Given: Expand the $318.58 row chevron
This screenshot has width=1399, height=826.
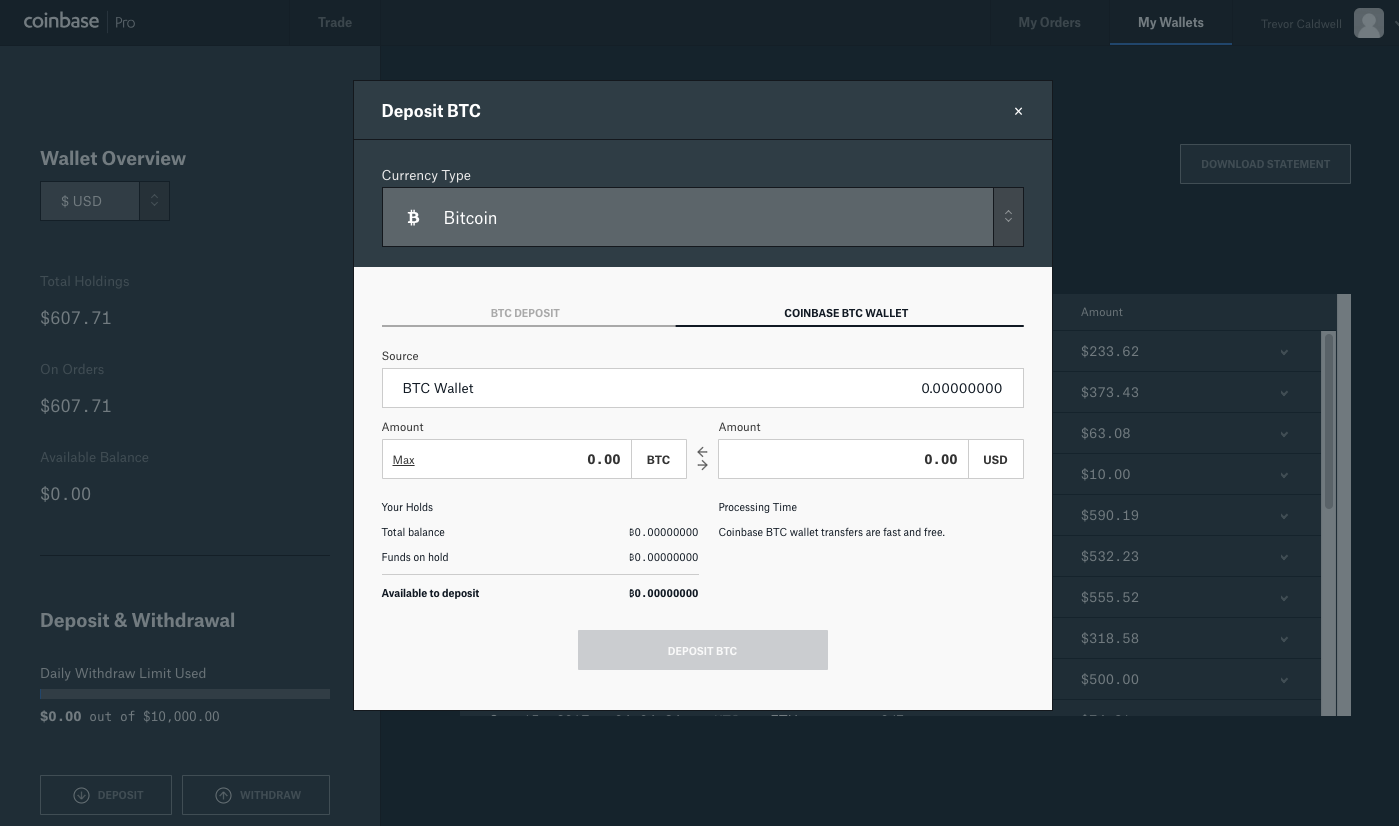Looking at the screenshot, I should click(1284, 639).
